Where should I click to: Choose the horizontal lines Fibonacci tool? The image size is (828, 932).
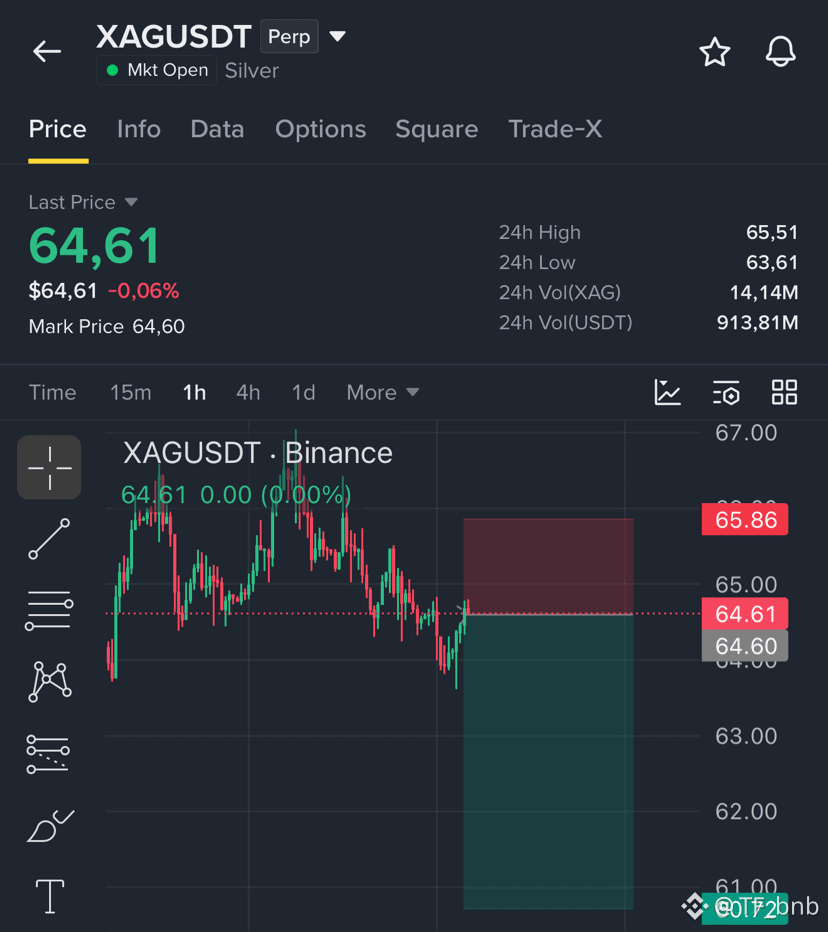(x=49, y=610)
